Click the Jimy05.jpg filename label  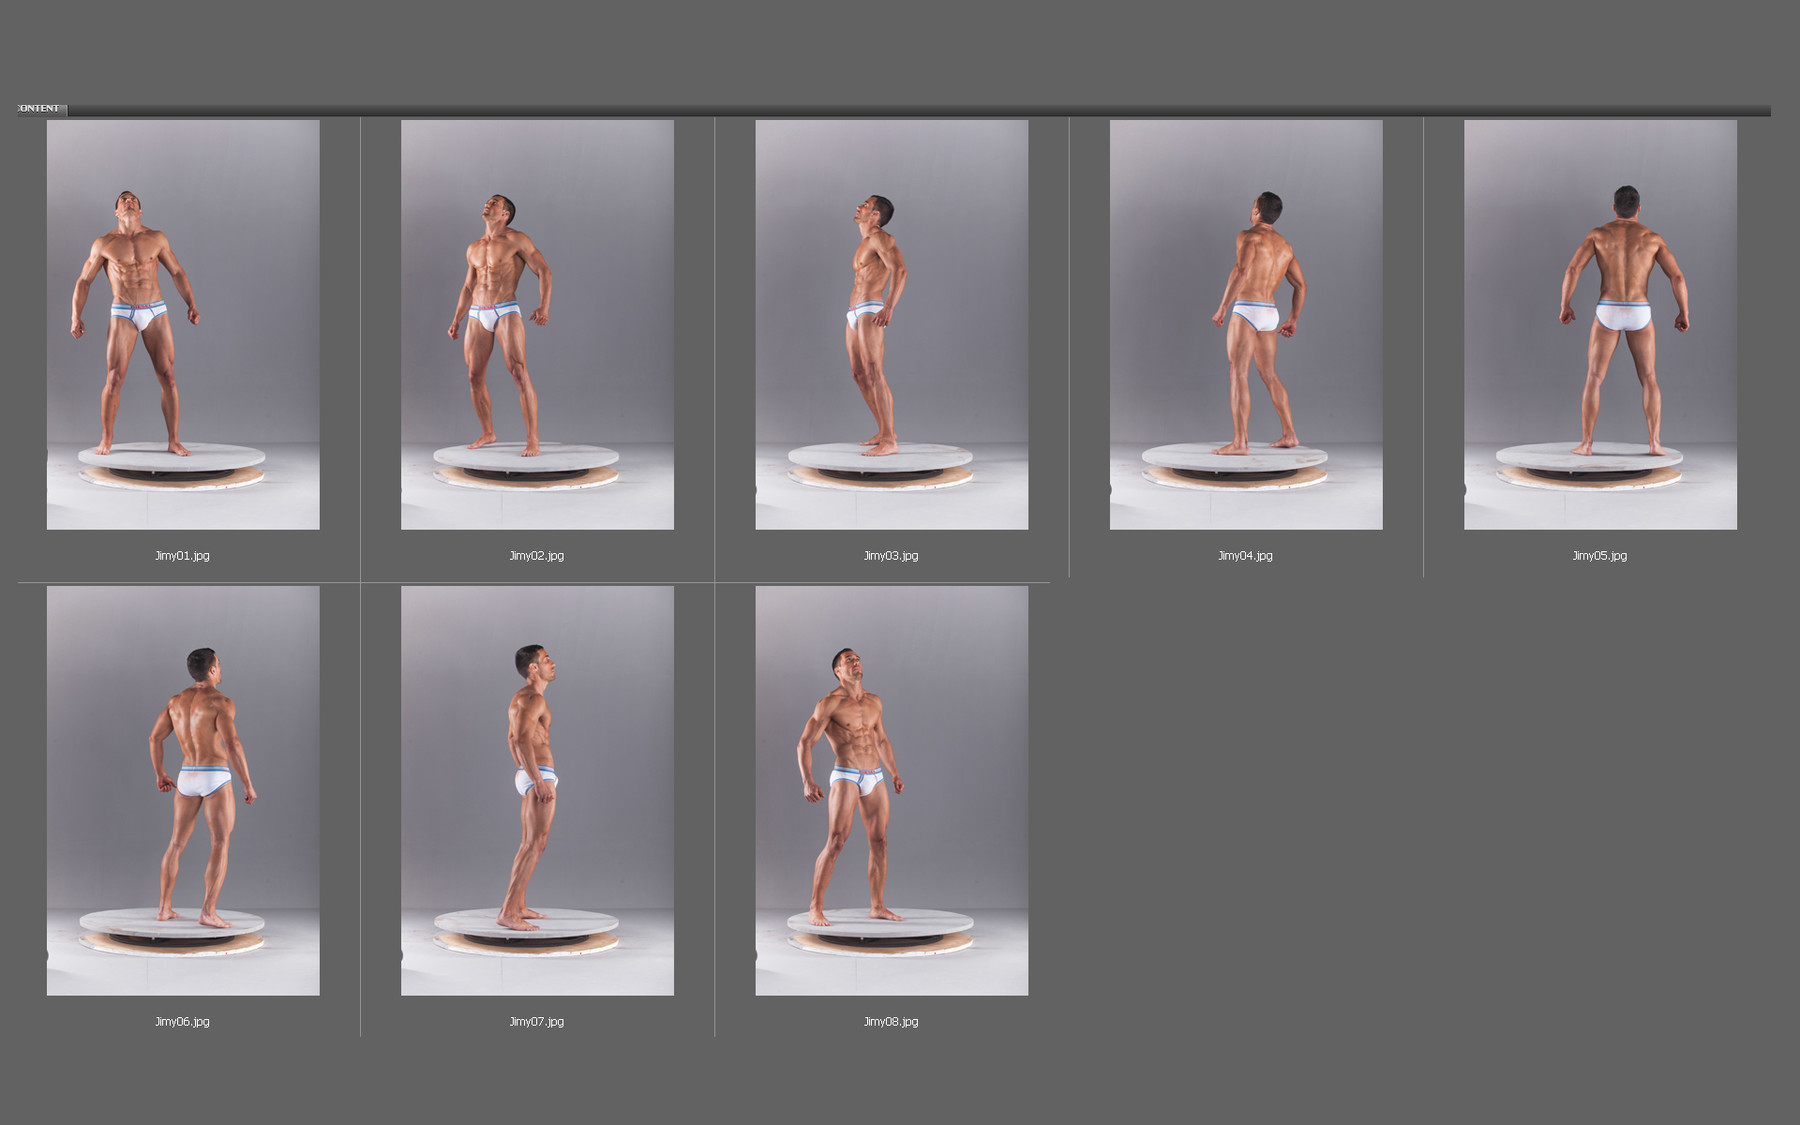[1599, 554]
